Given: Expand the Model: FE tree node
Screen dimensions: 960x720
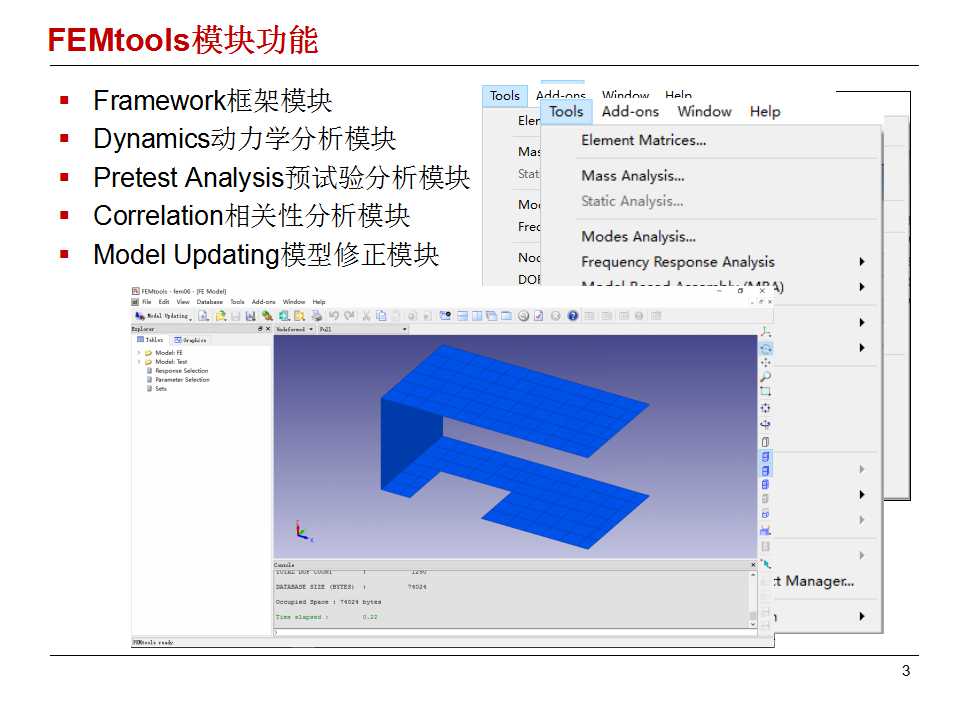Looking at the screenshot, I should pos(139,353).
